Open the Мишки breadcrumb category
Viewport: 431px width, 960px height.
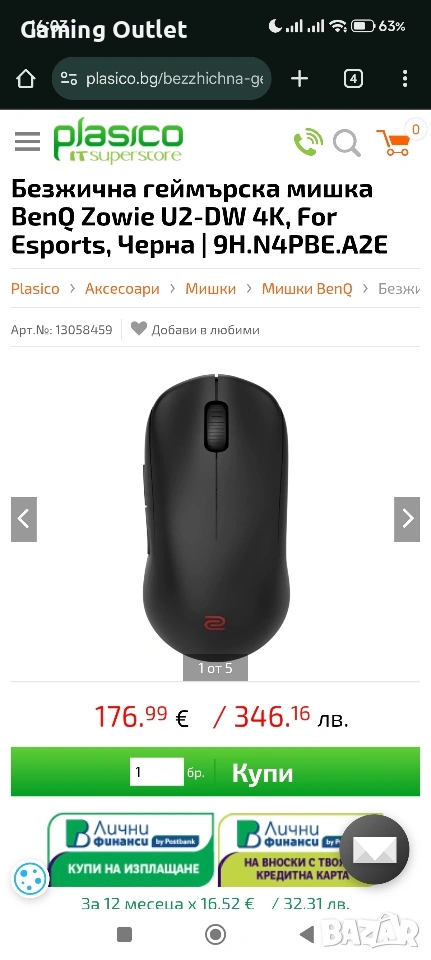tap(211, 289)
